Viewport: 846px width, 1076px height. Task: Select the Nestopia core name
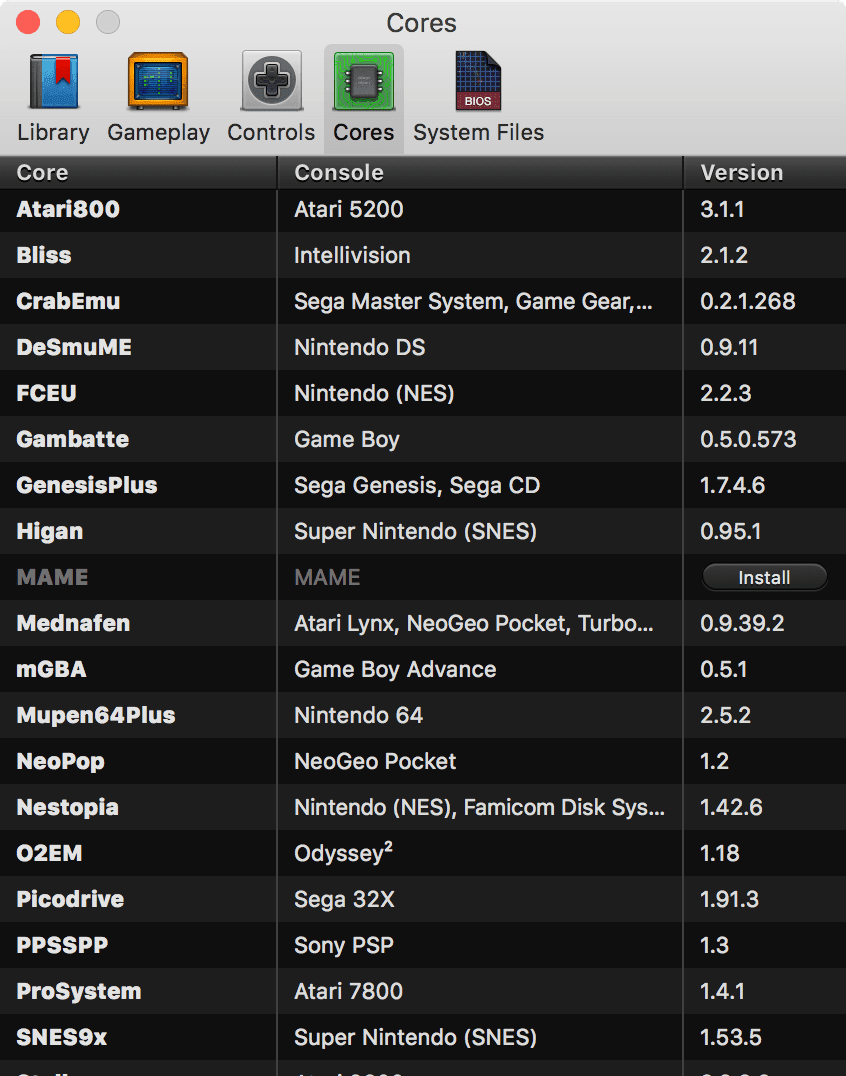pyautogui.click(x=67, y=807)
